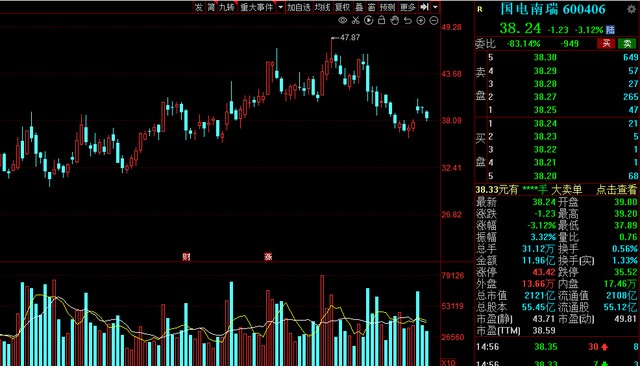Select buy level 2 price 38.23

point(545,136)
